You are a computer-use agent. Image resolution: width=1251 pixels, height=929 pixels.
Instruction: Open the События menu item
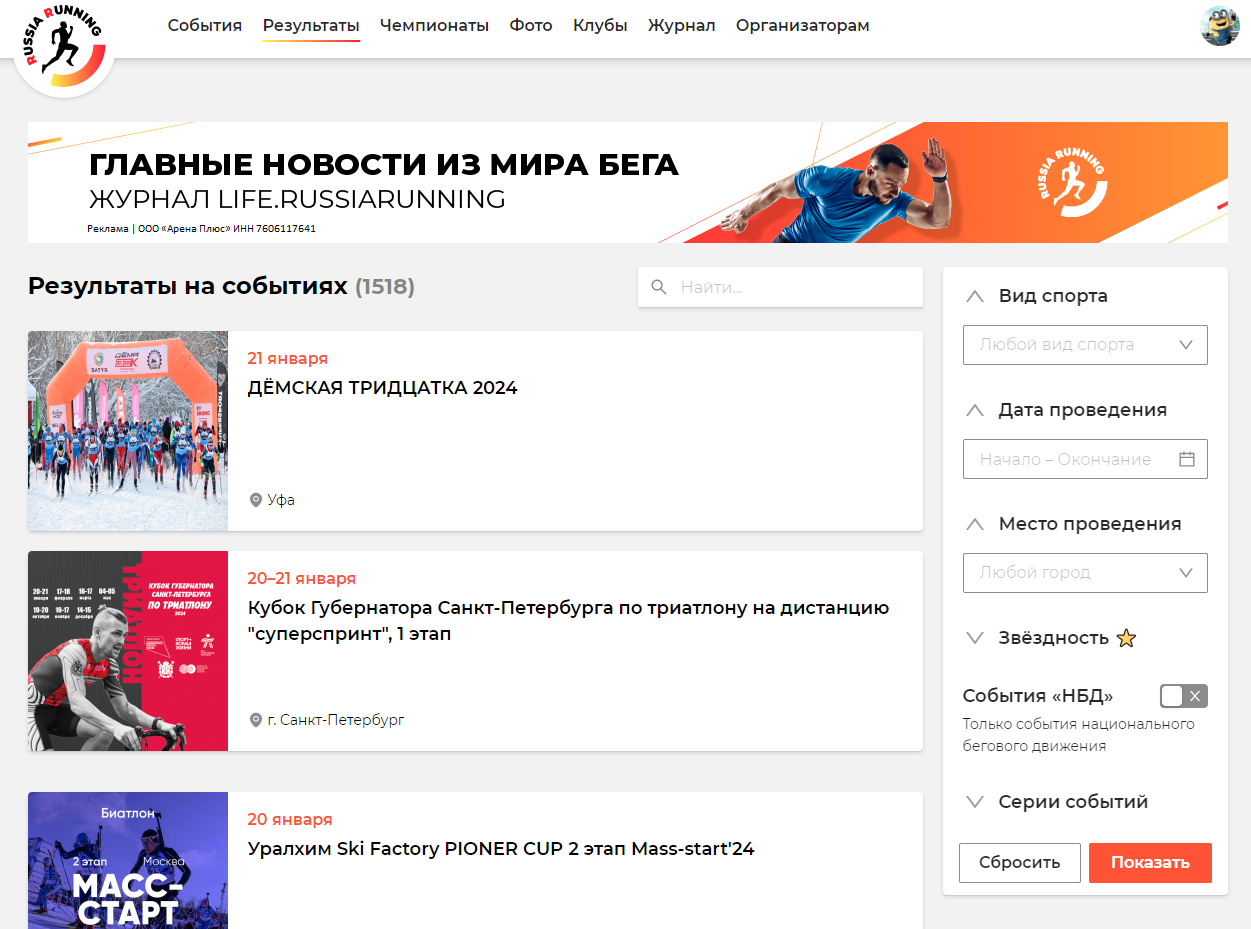tap(204, 26)
